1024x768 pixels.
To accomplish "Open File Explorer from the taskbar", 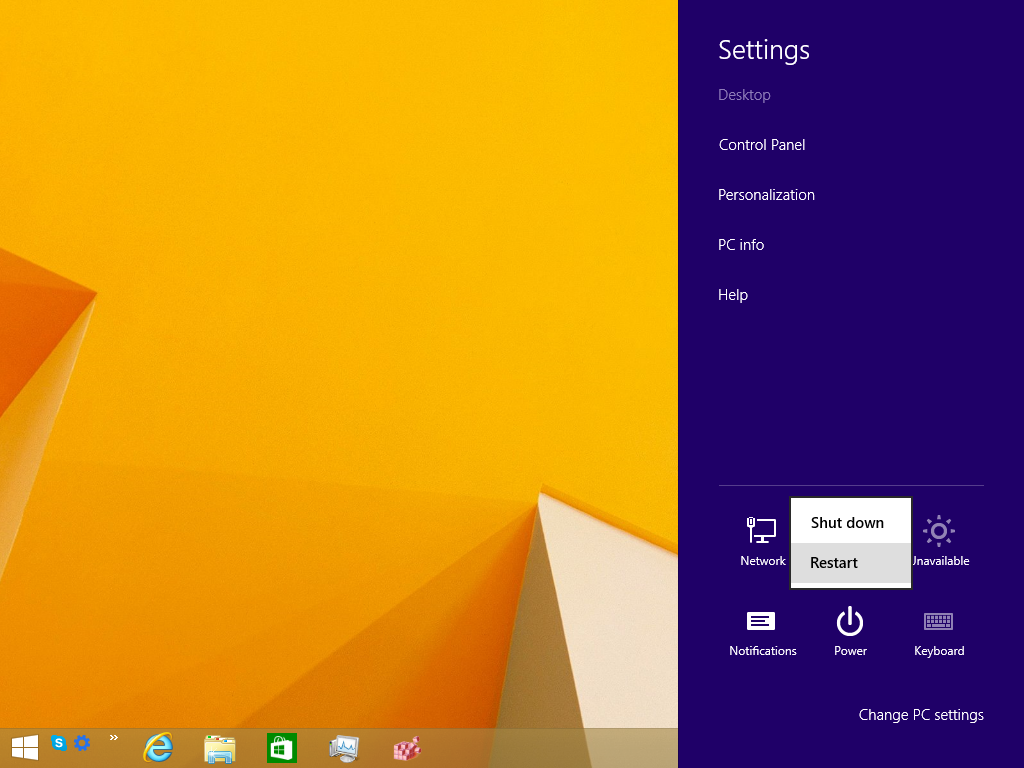I will (219, 747).
